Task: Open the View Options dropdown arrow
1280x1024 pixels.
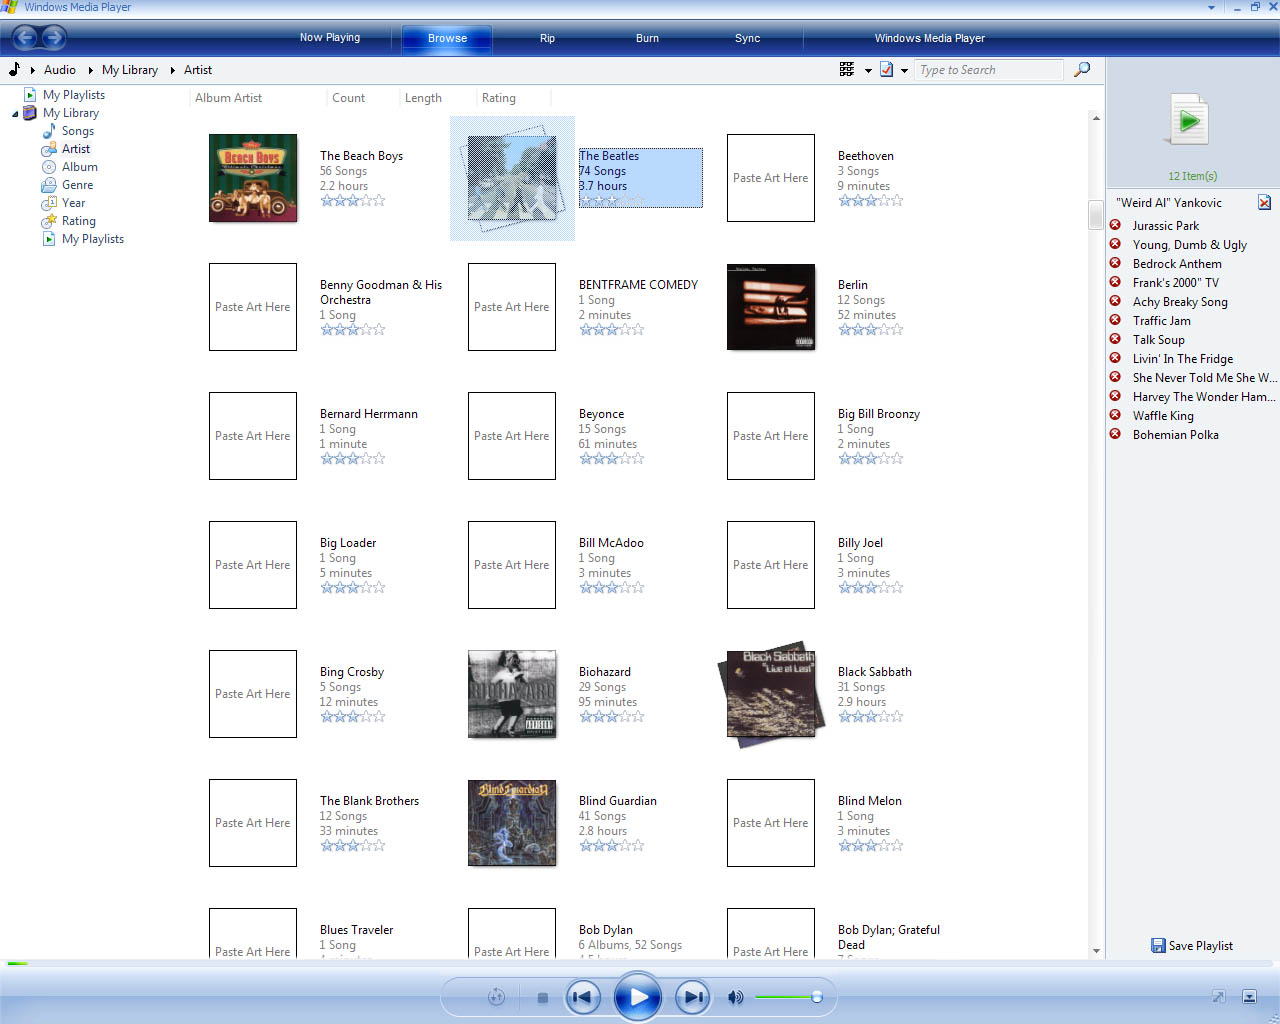Action: (x=868, y=70)
